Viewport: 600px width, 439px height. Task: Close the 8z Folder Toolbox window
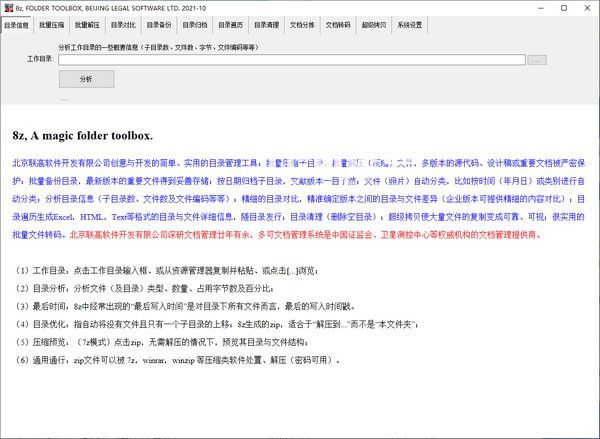(588, 8)
